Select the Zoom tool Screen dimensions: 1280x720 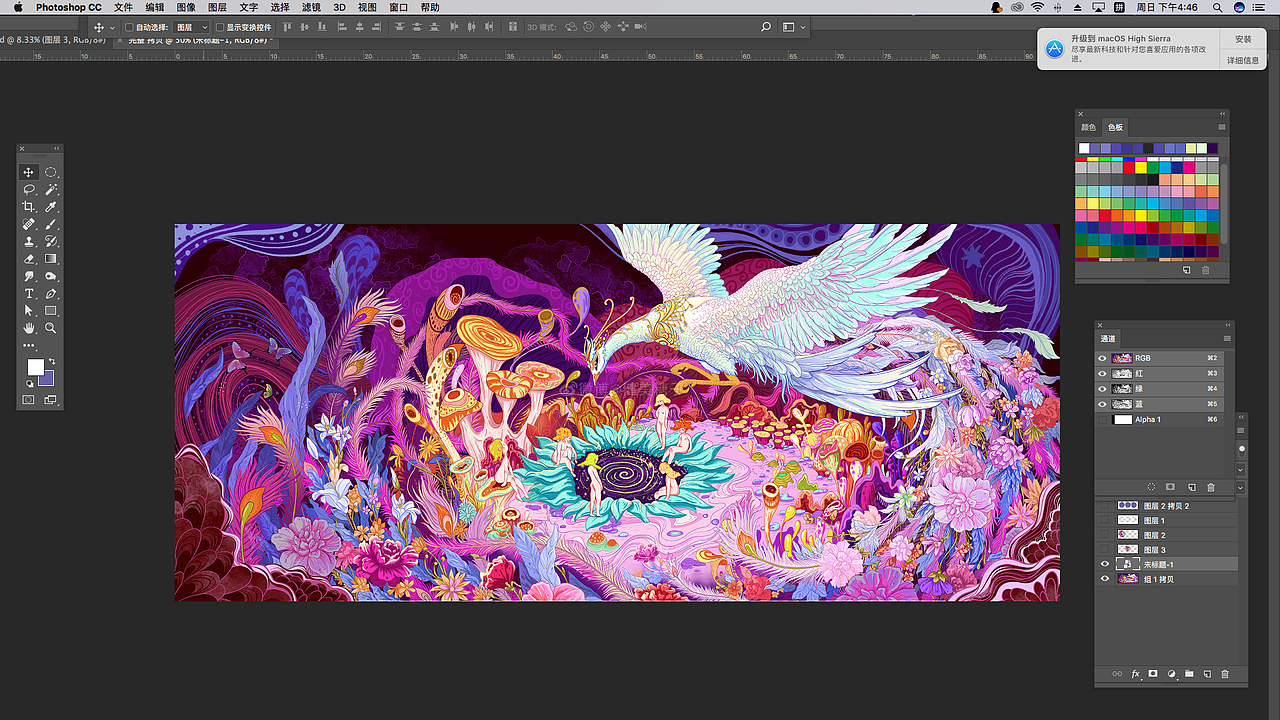tap(51, 328)
